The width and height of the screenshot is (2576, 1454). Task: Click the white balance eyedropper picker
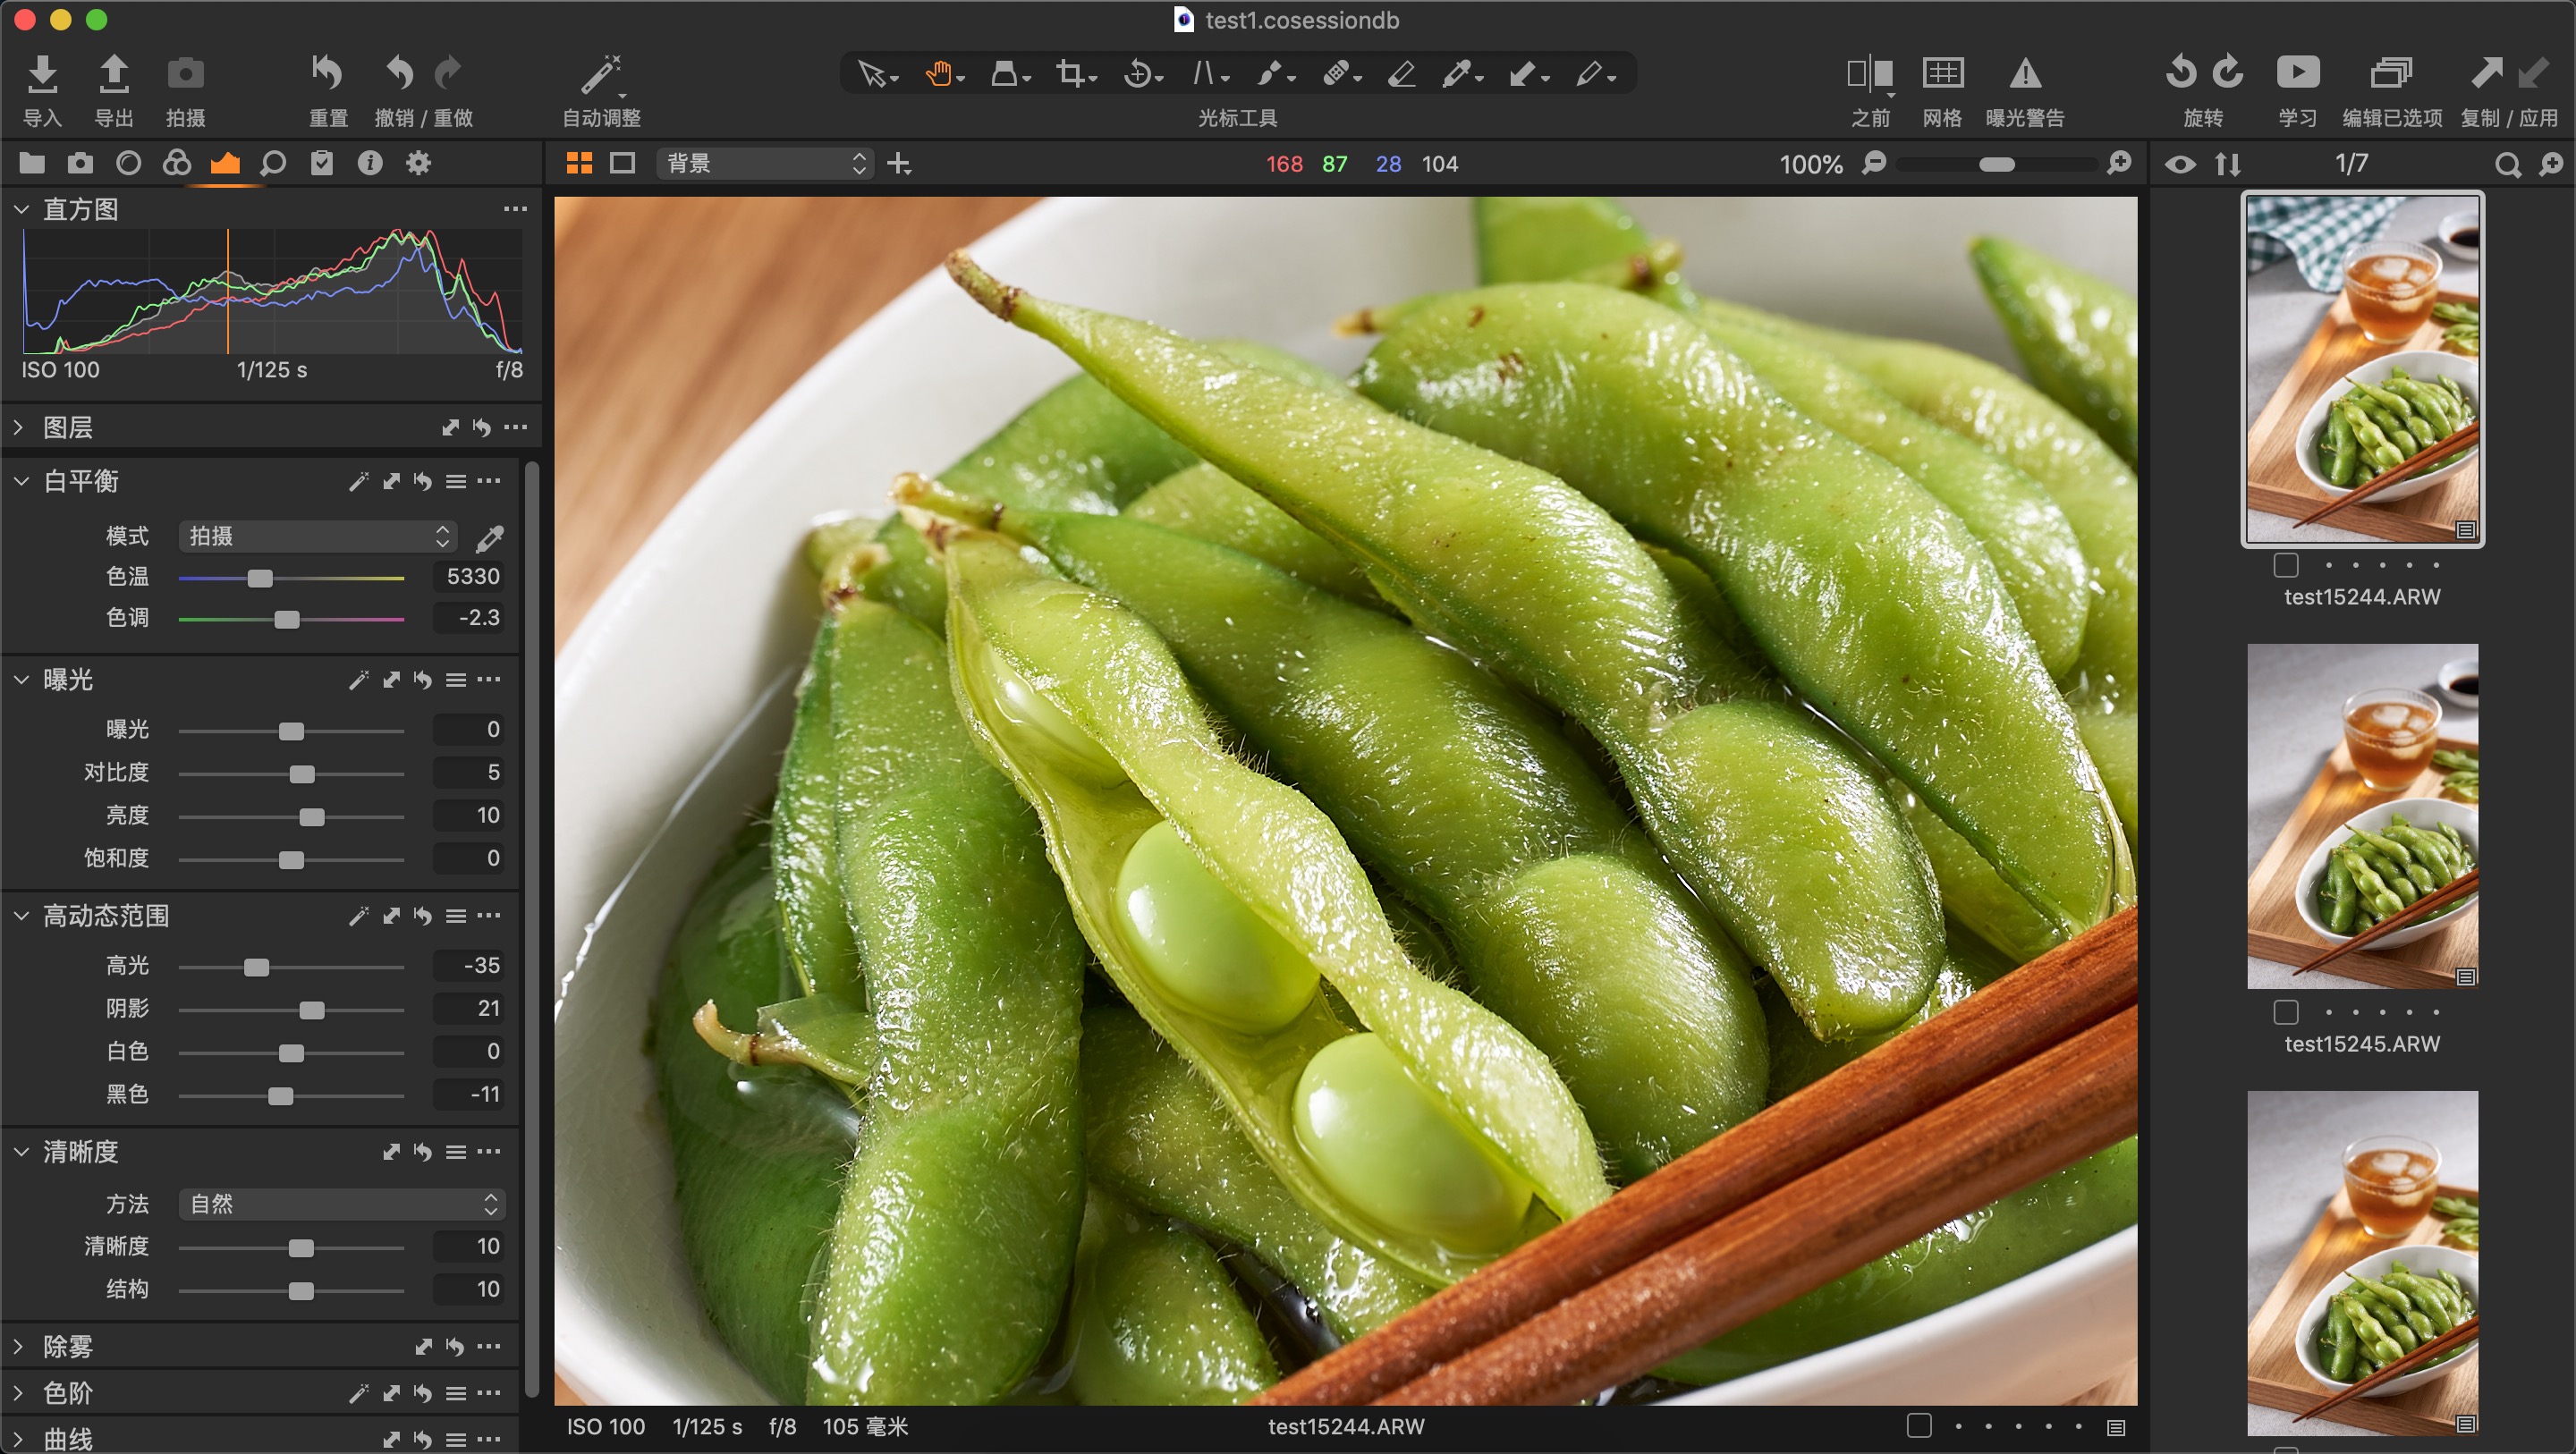point(490,538)
